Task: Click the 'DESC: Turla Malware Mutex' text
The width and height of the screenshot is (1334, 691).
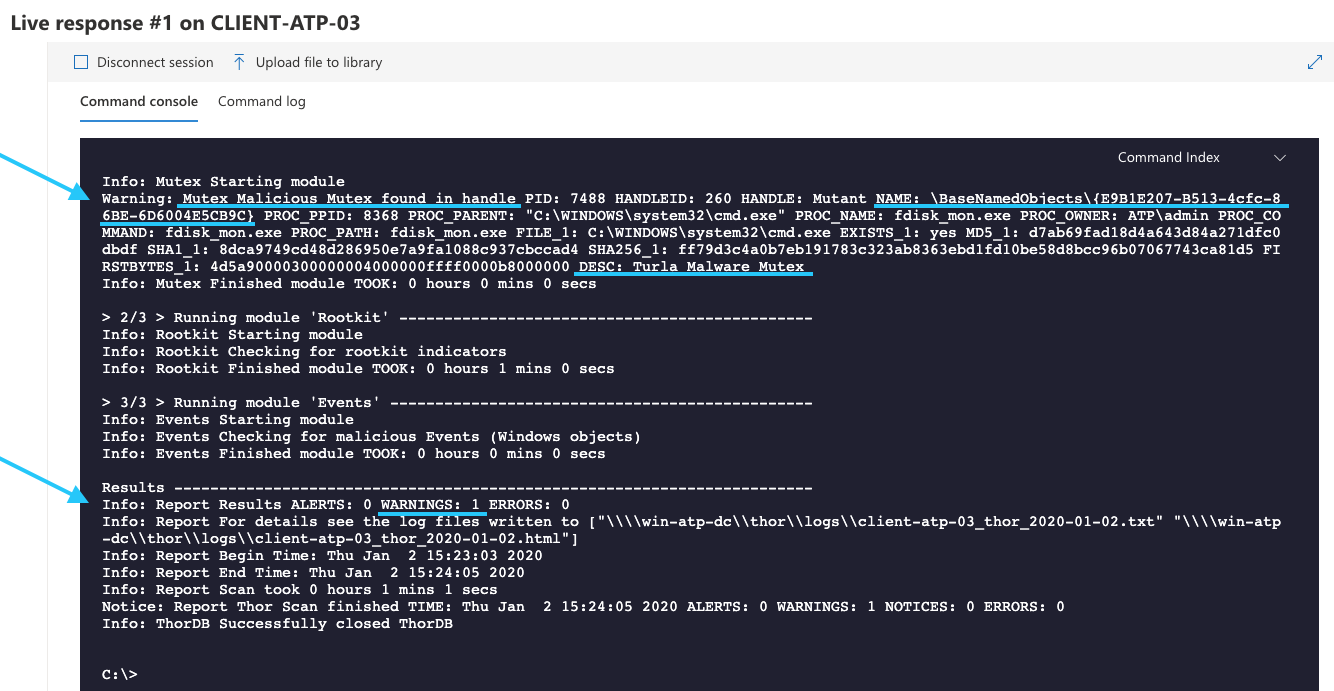Action: [694, 266]
